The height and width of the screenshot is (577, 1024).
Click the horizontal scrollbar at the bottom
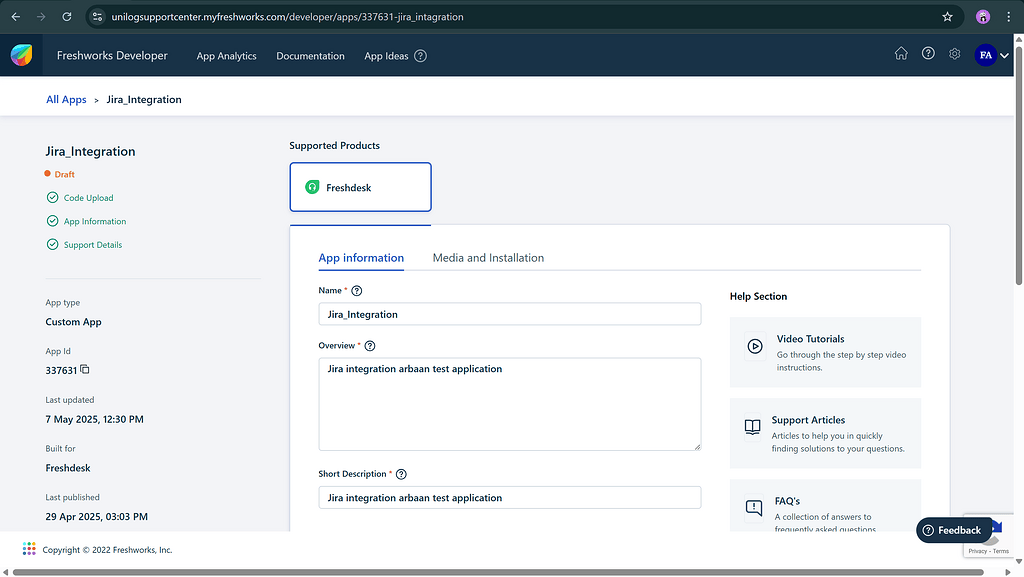(500, 570)
